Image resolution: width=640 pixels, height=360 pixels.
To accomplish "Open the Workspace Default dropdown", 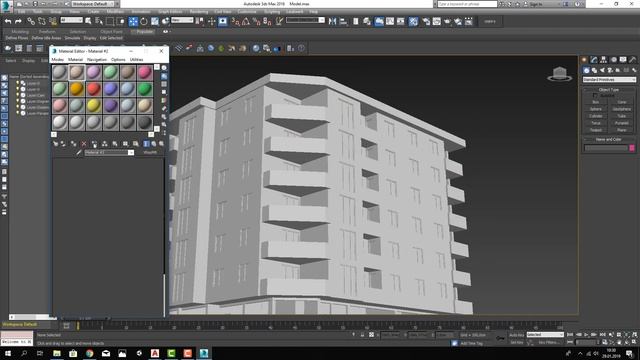I will pyautogui.click(x=93, y=4).
